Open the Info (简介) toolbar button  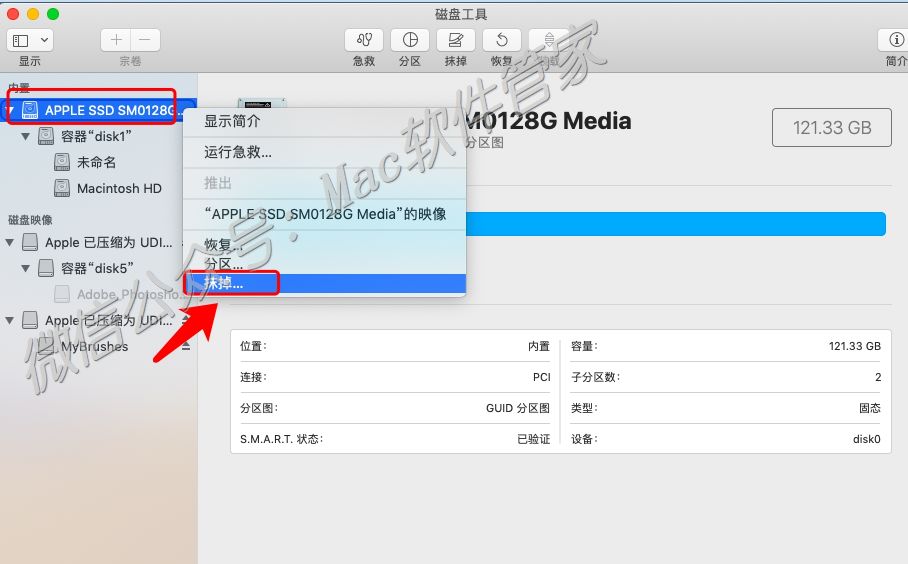pyautogui.click(x=894, y=40)
